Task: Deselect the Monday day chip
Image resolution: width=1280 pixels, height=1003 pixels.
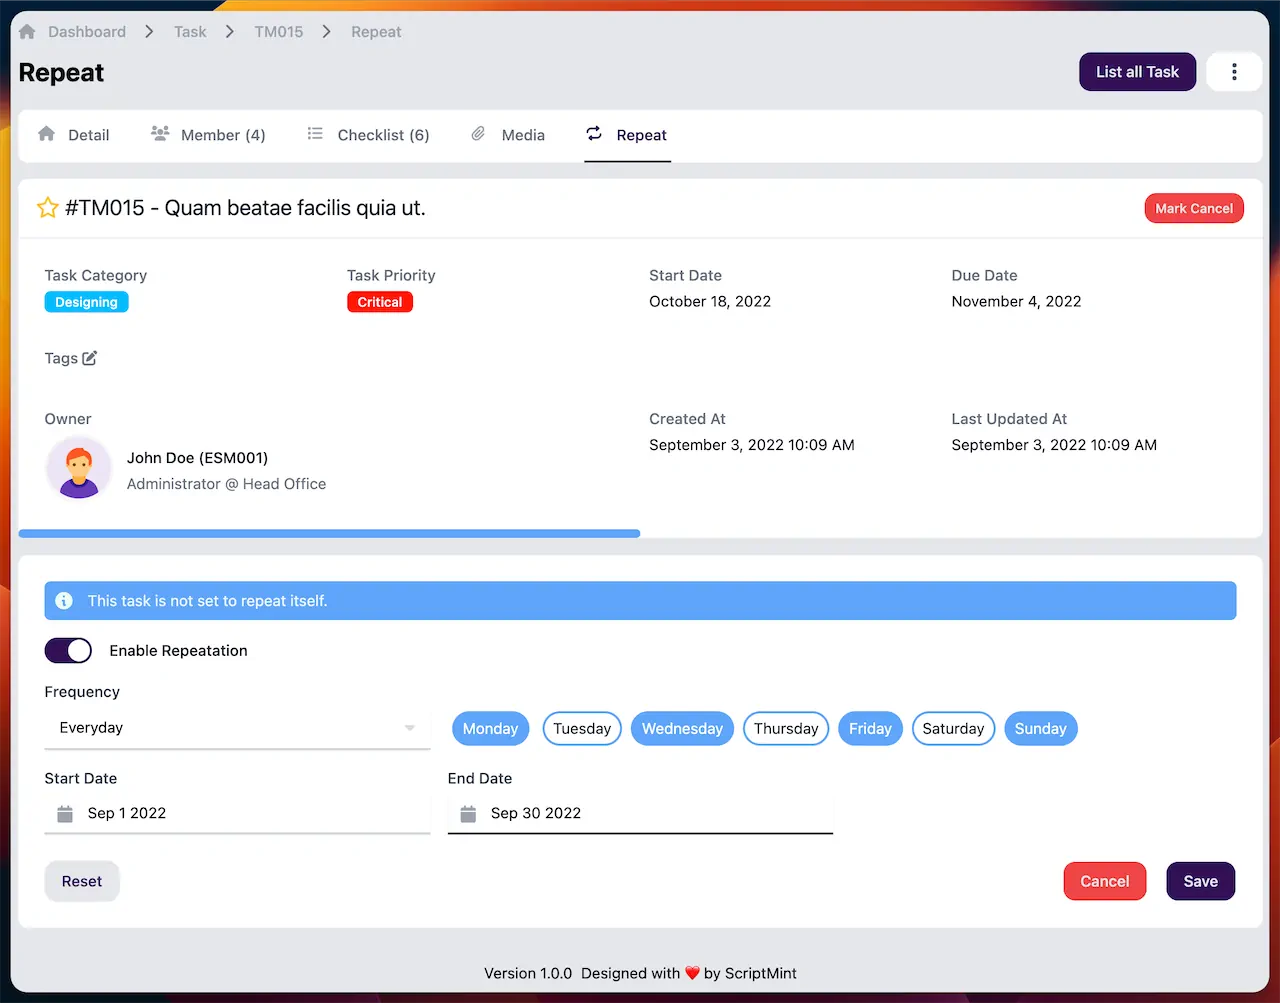Action: click(x=490, y=729)
